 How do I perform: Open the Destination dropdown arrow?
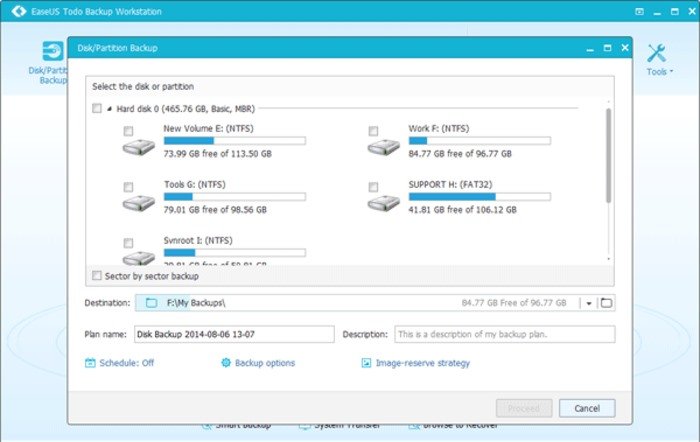589,303
